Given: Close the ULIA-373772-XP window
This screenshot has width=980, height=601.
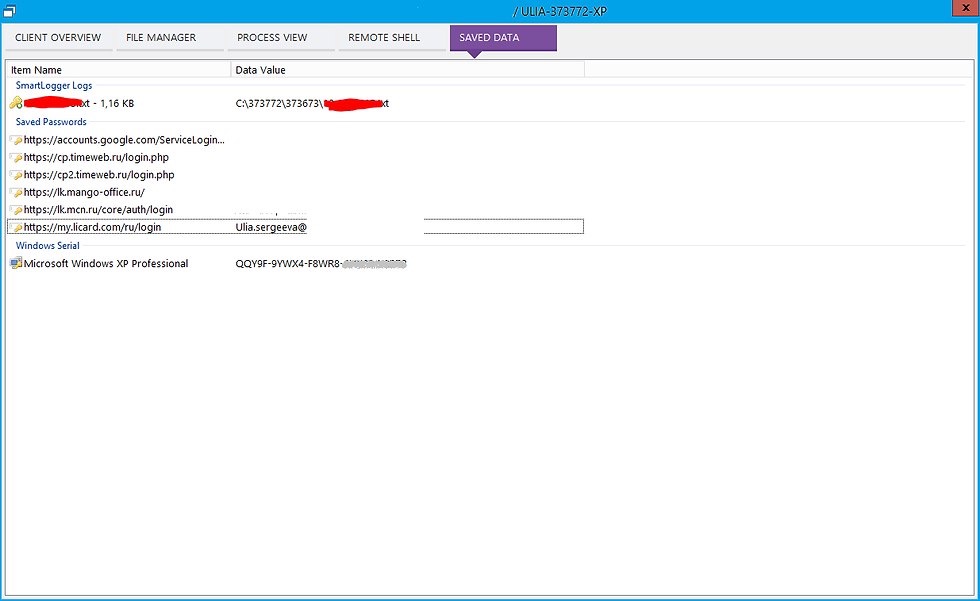Looking at the screenshot, I should pyautogui.click(x=966, y=7).
